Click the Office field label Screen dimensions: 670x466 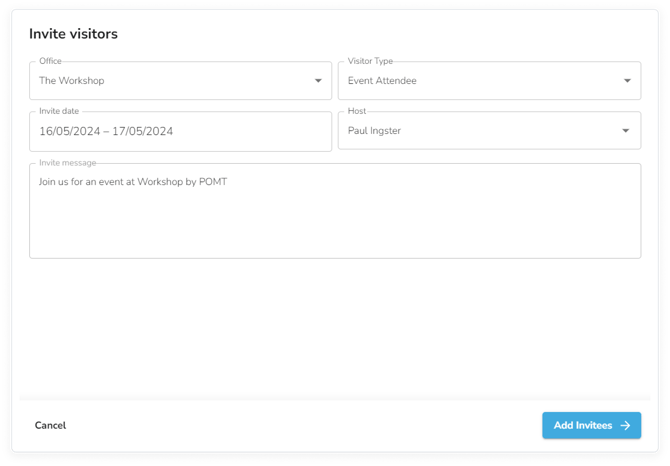pyautogui.click(x=50, y=61)
